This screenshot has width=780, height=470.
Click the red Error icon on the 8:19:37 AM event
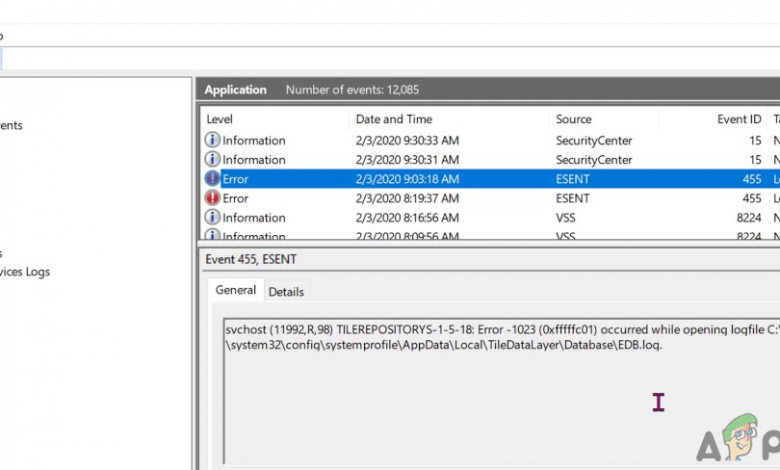pyautogui.click(x=212, y=198)
